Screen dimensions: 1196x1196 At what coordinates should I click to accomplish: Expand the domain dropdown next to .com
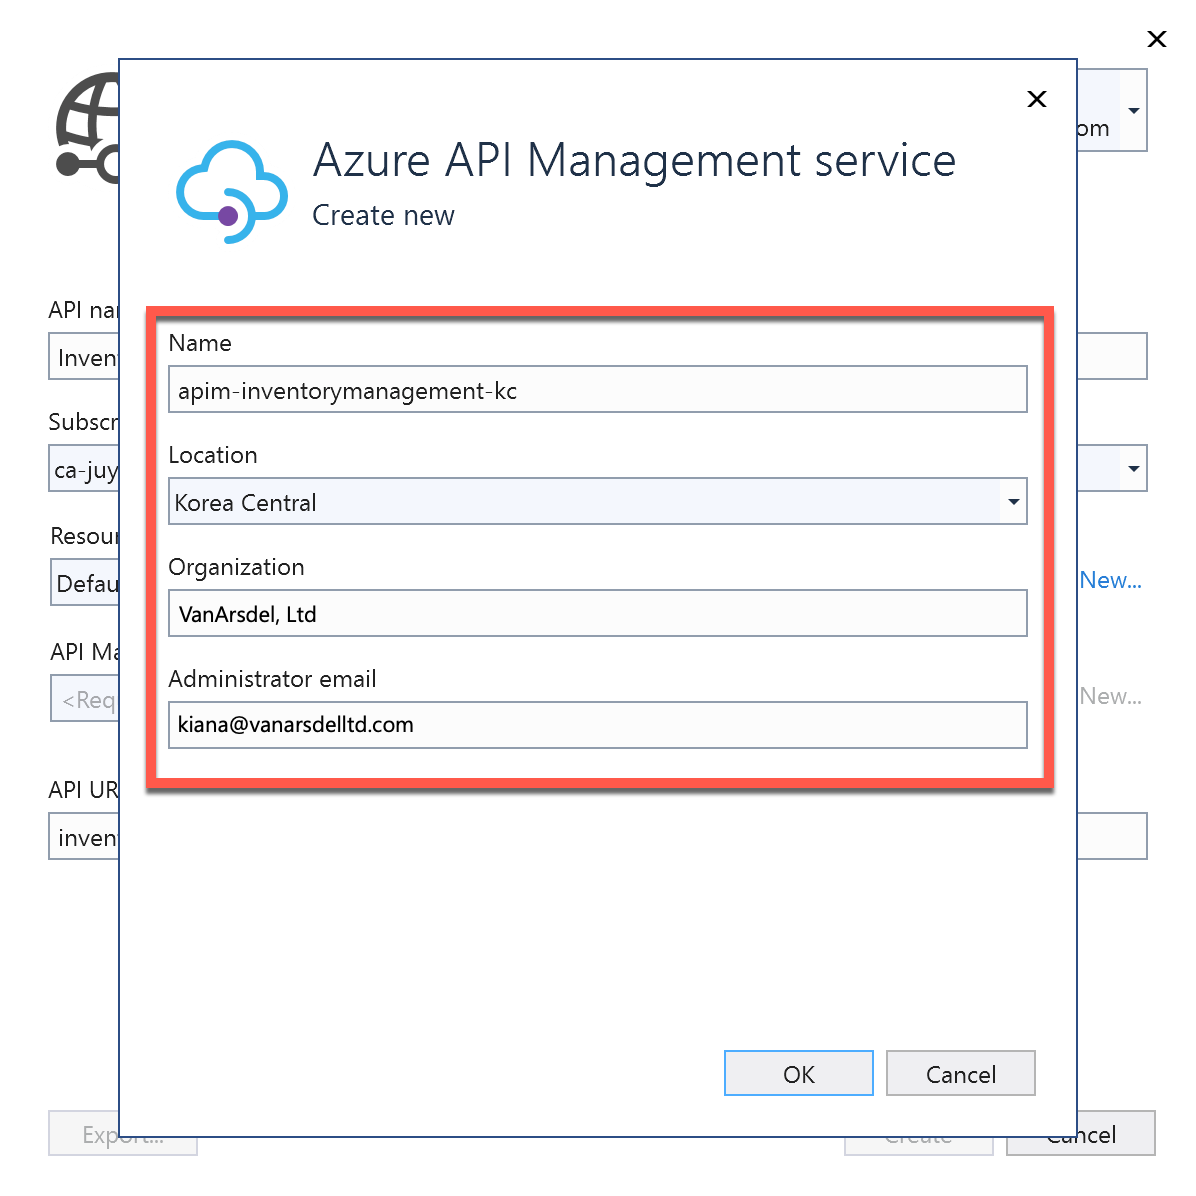pyautogui.click(x=1135, y=110)
